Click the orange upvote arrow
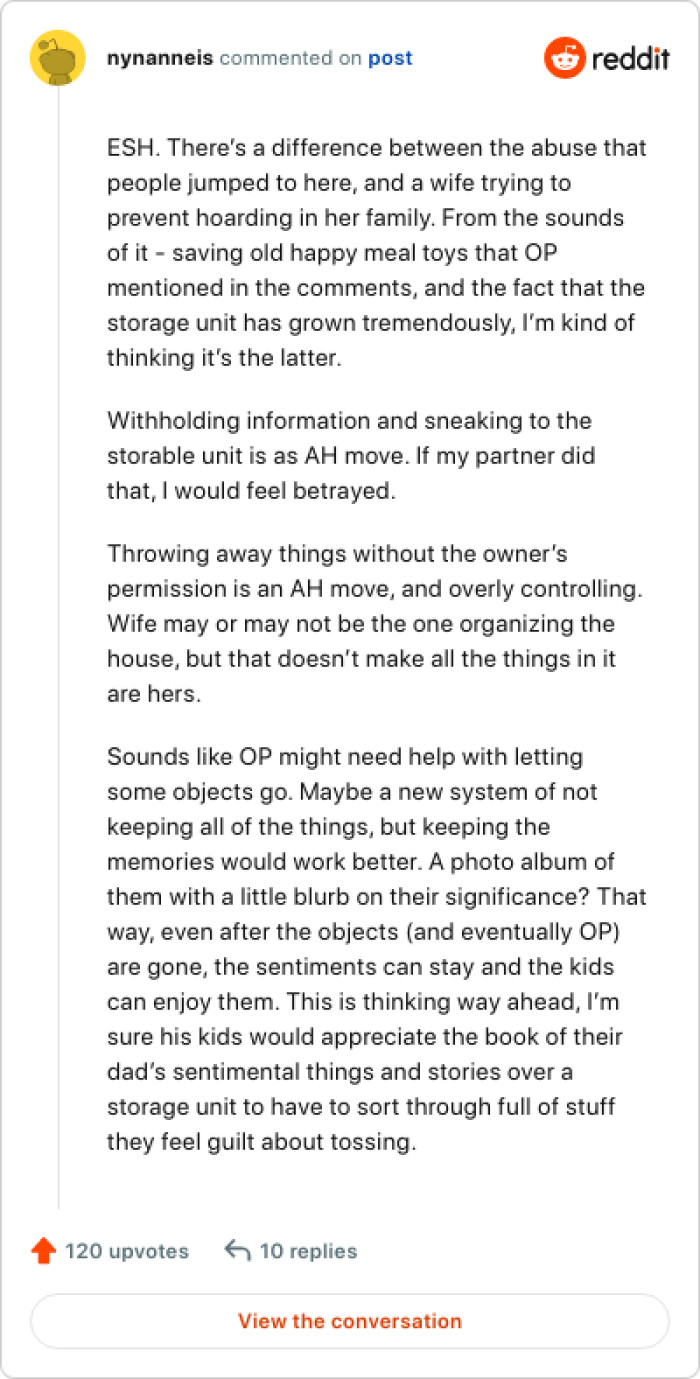This screenshot has height=1379, width=700. [x=43, y=1249]
